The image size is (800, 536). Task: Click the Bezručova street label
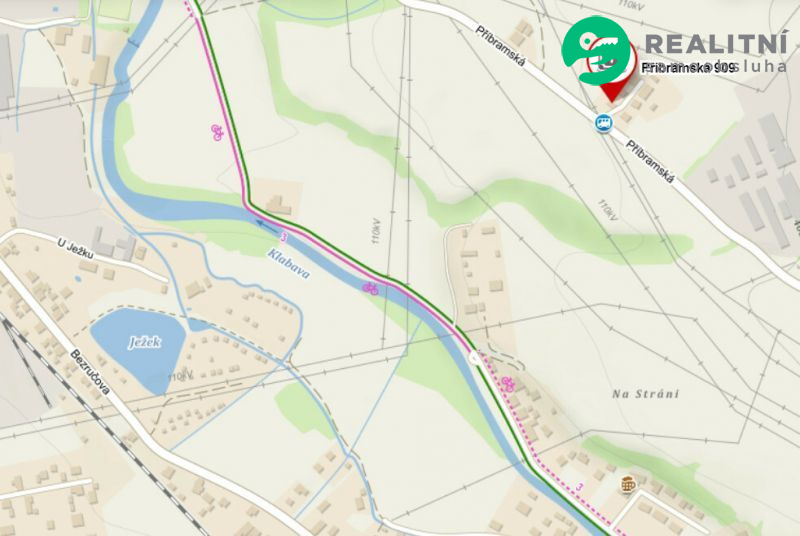(90, 372)
